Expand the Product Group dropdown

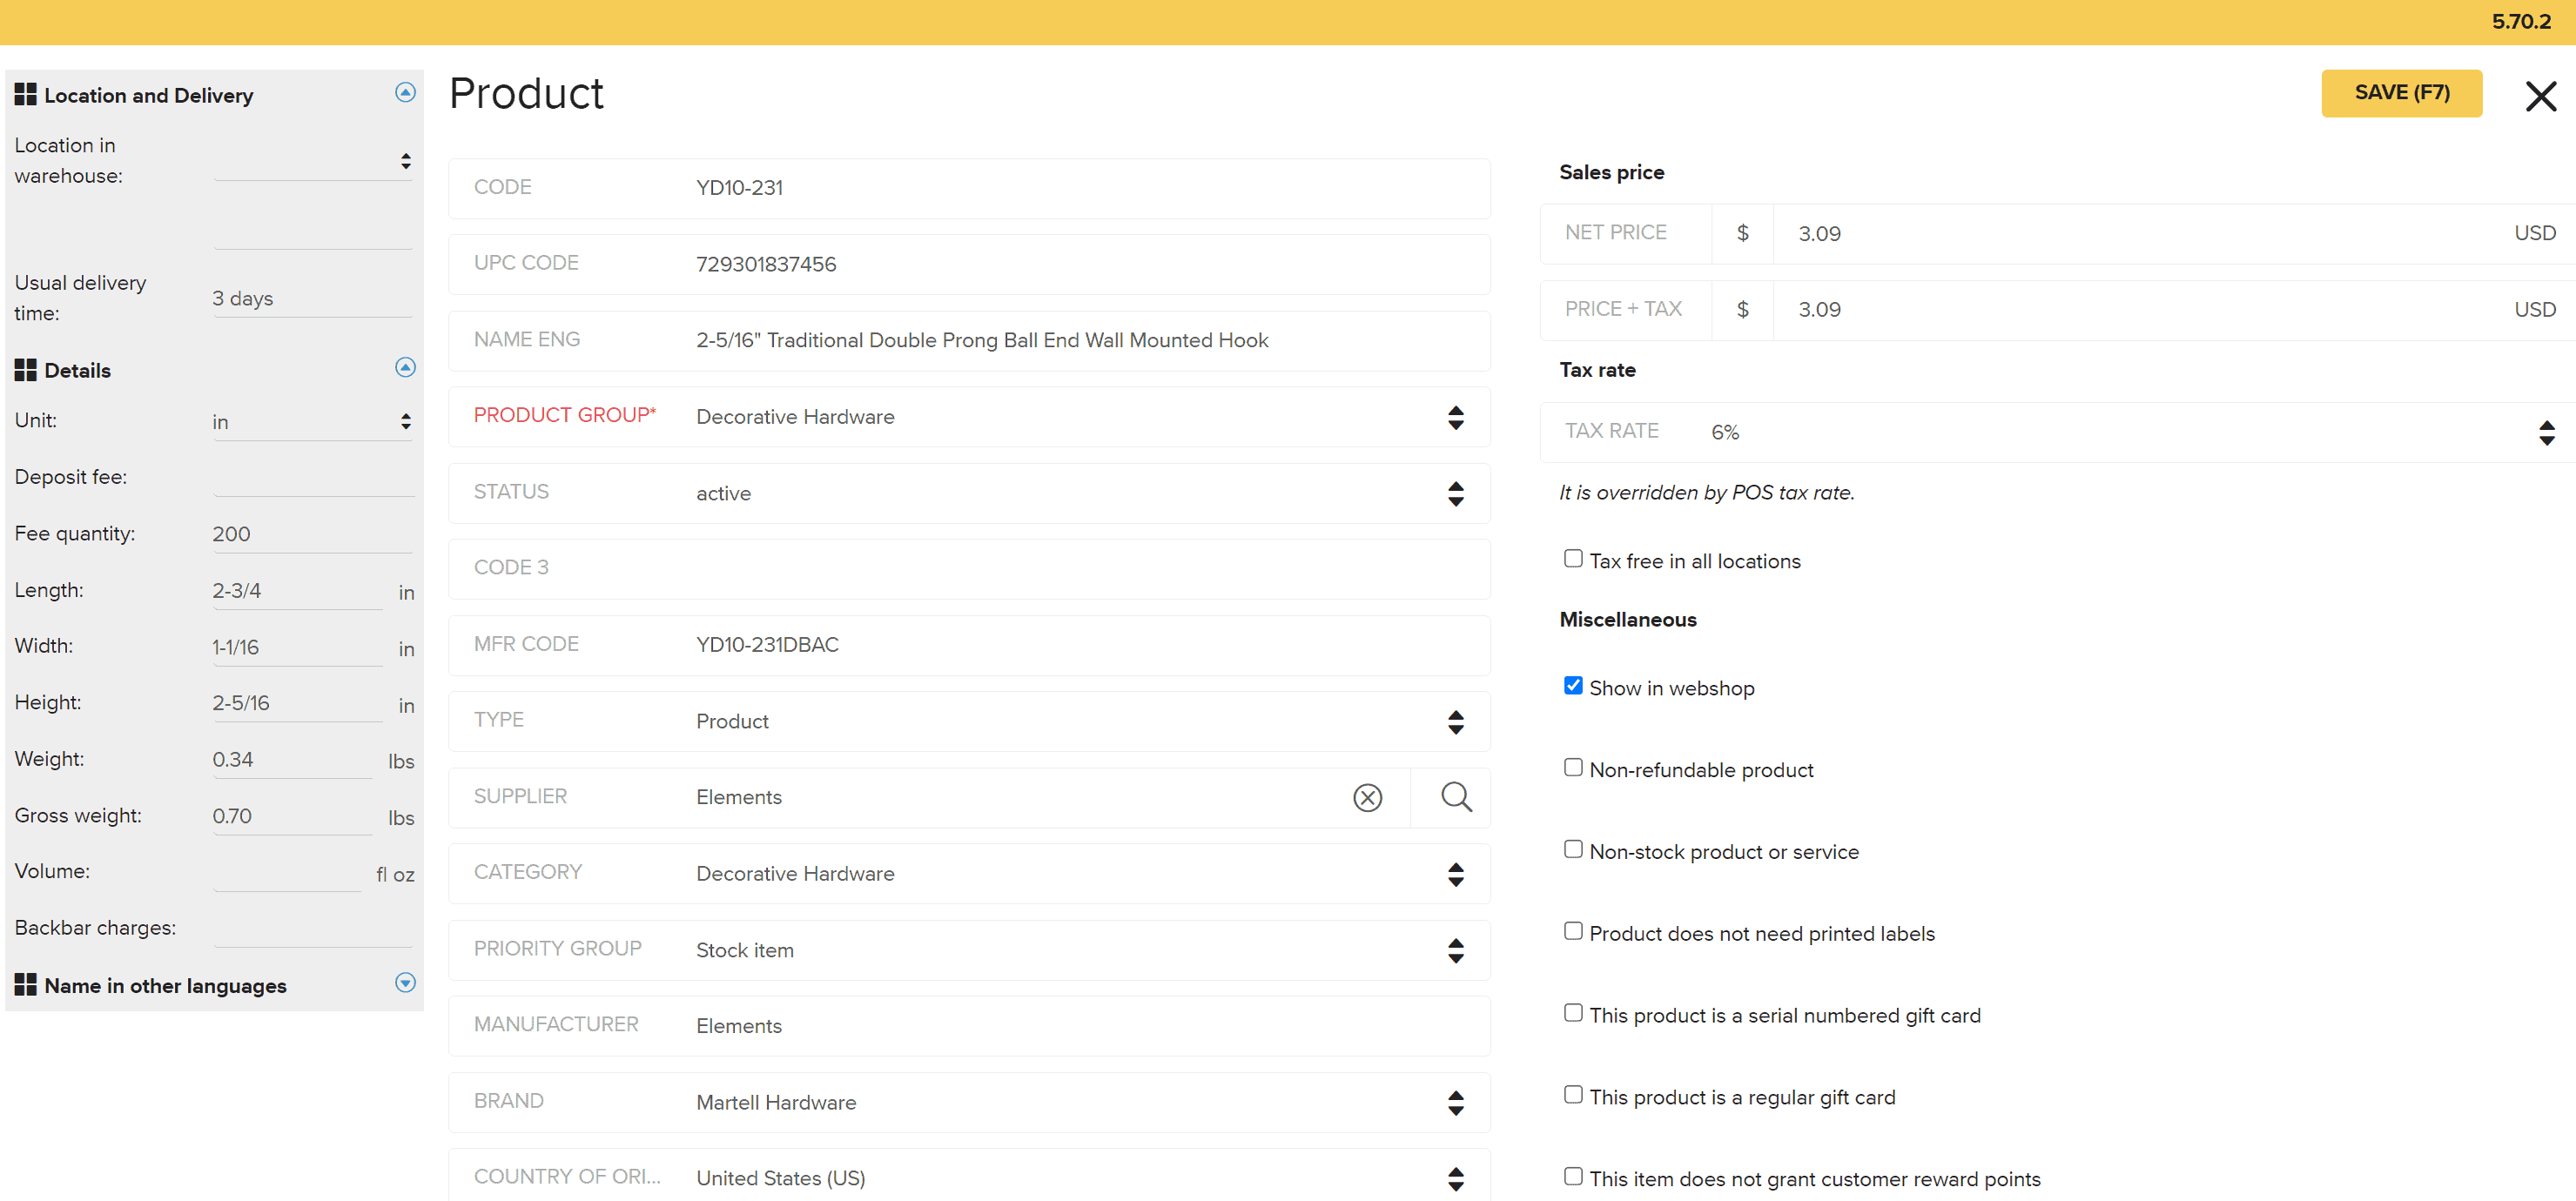(x=1452, y=416)
